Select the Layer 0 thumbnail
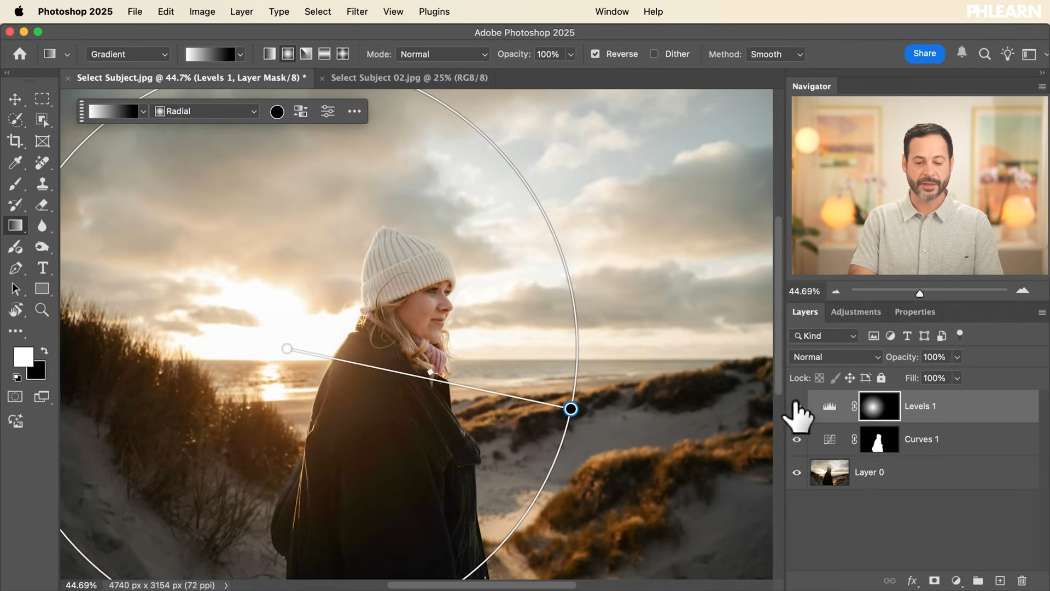Screen dimensions: 1050x591 [829, 473]
